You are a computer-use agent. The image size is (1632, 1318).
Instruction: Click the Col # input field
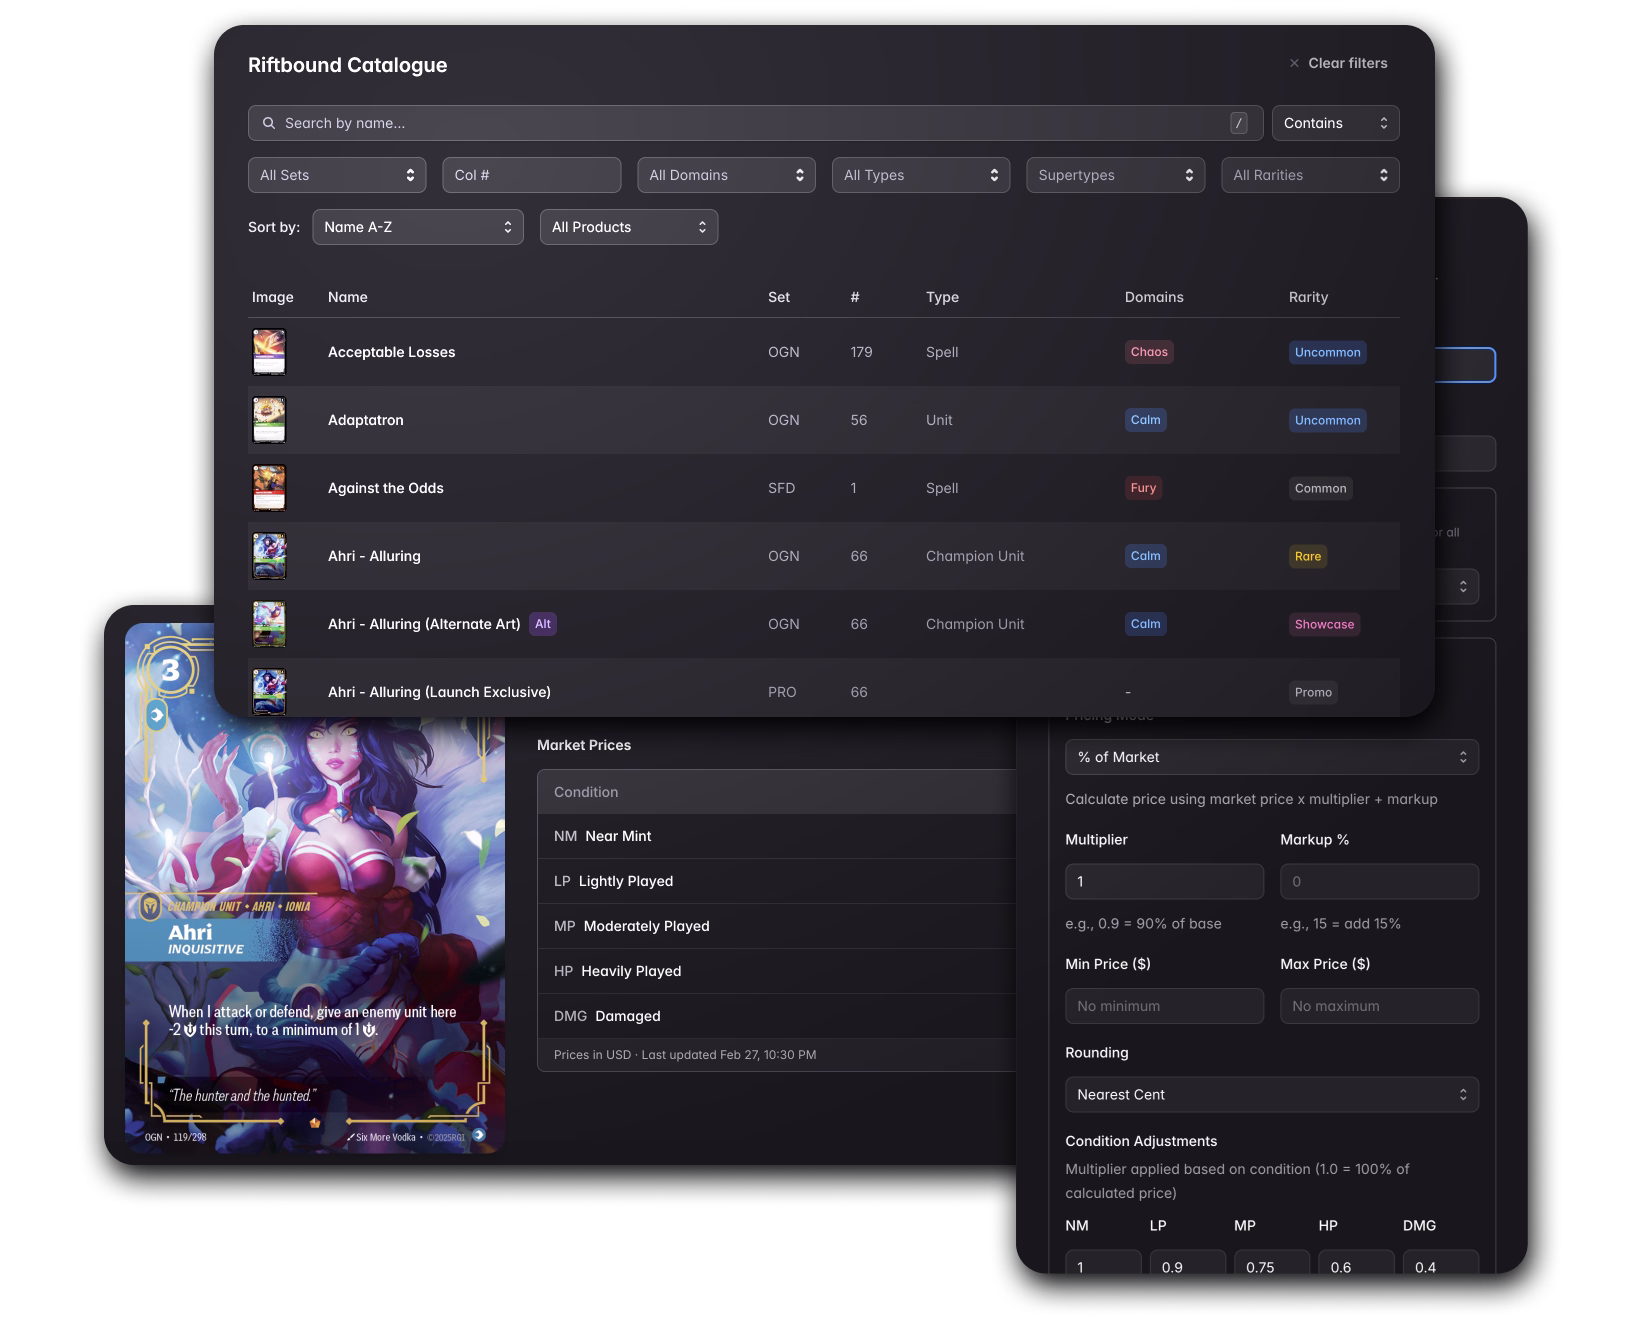pyautogui.click(x=531, y=175)
